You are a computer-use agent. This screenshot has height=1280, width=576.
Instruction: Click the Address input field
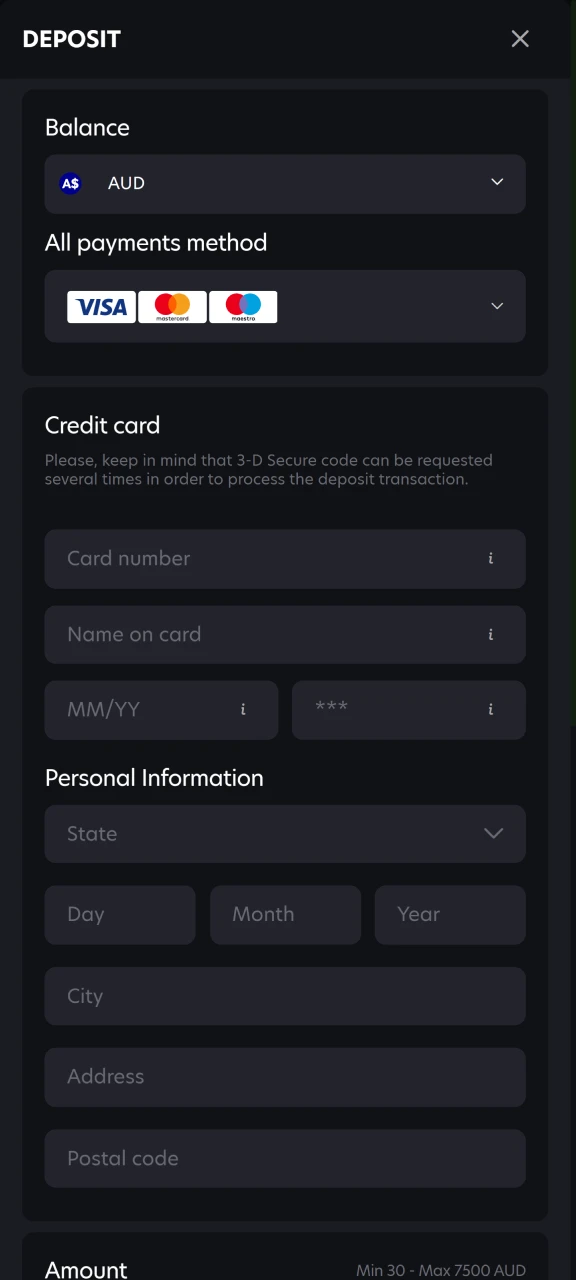pos(285,1076)
